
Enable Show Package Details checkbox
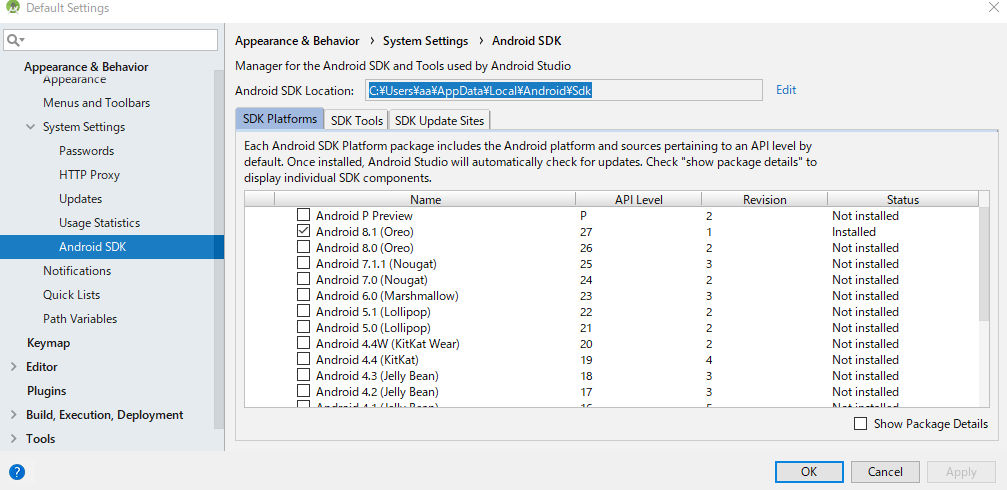(x=861, y=424)
